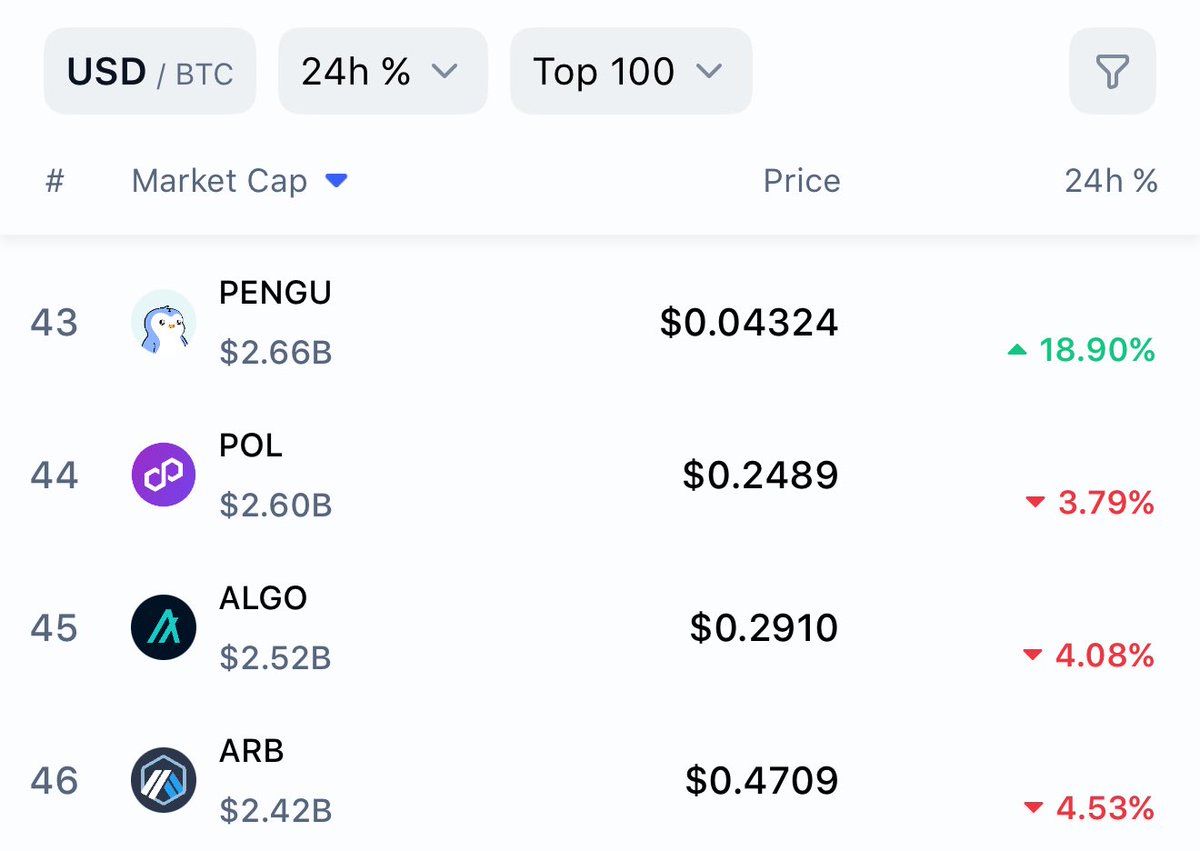Switch currency to BTC
This screenshot has width=1200, height=851.
tap(207, 74)
